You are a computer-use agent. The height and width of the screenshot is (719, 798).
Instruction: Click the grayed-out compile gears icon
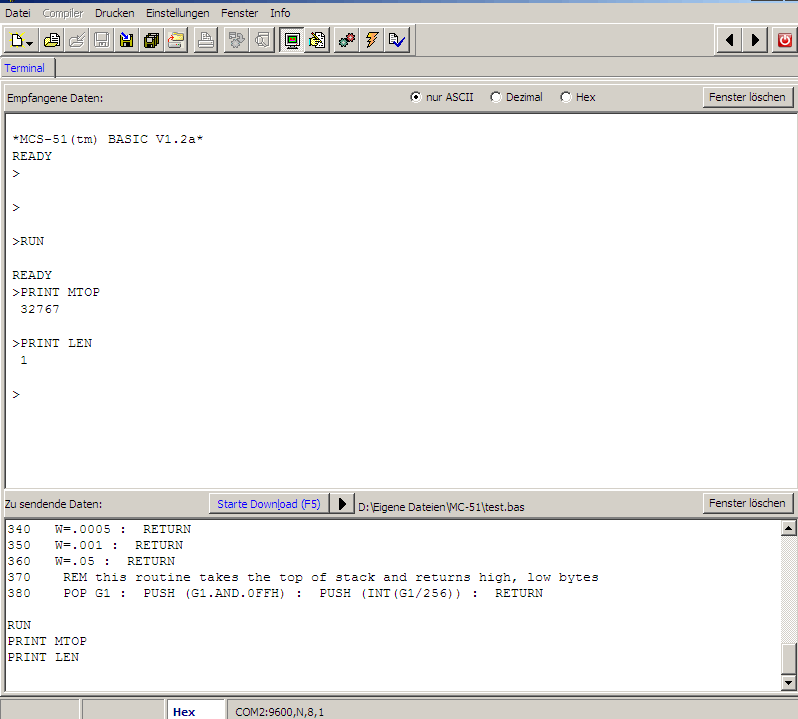click(x=236, y=40)
